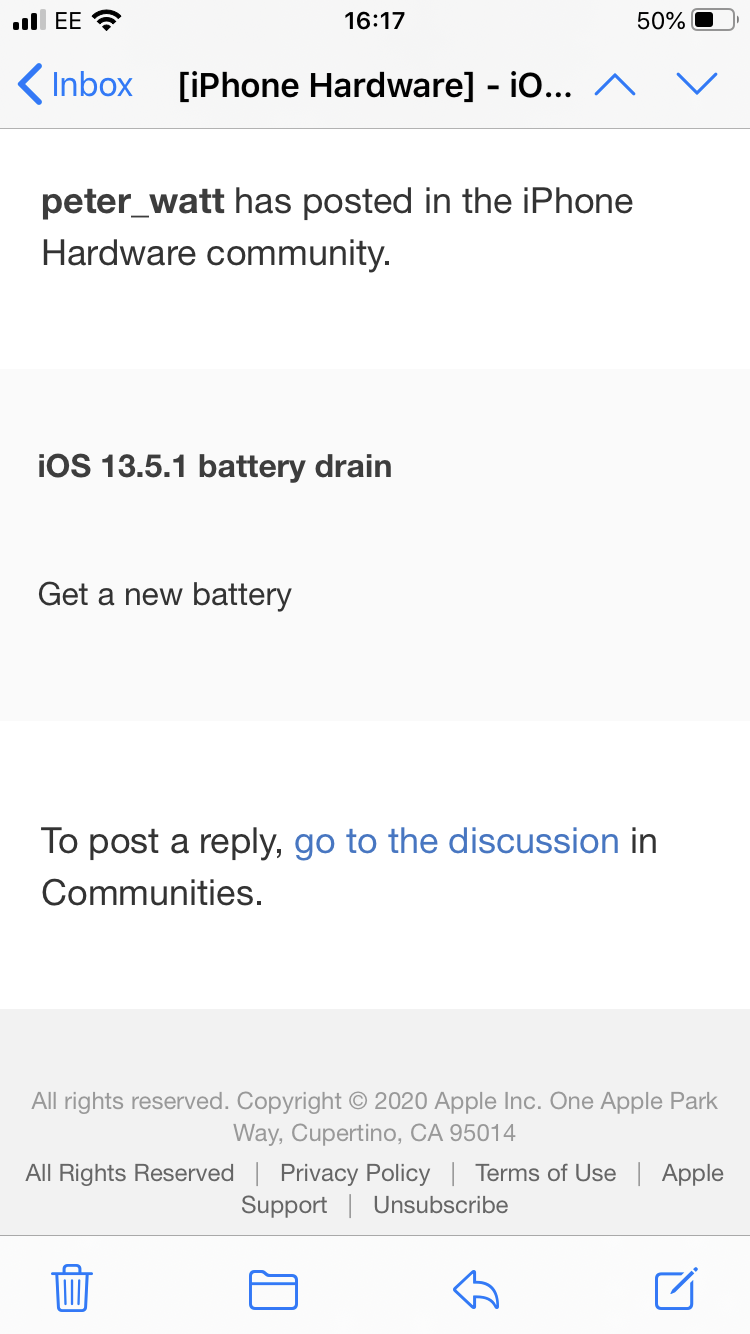This screenshot has height=1334, width=750.
Task: Tap the email subject title in header
Action: point(375,86)
